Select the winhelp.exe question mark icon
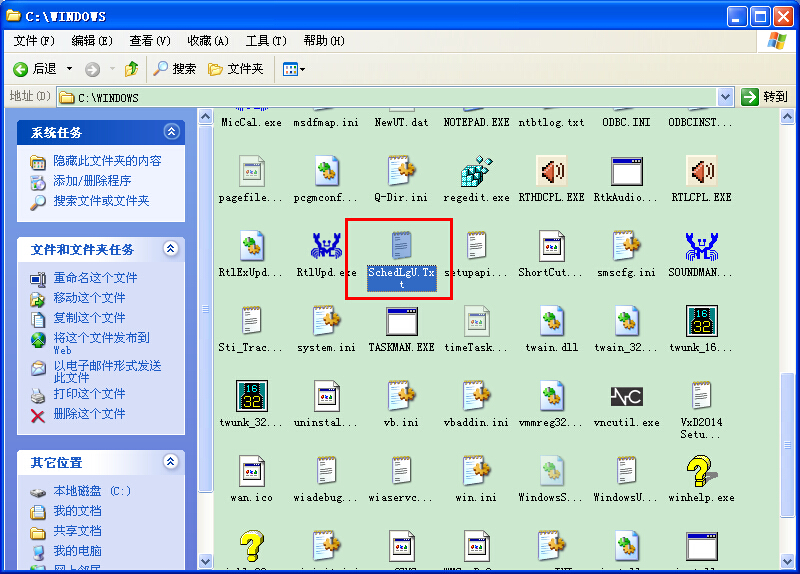Screen dimensions: 800x574 point(702,470)
